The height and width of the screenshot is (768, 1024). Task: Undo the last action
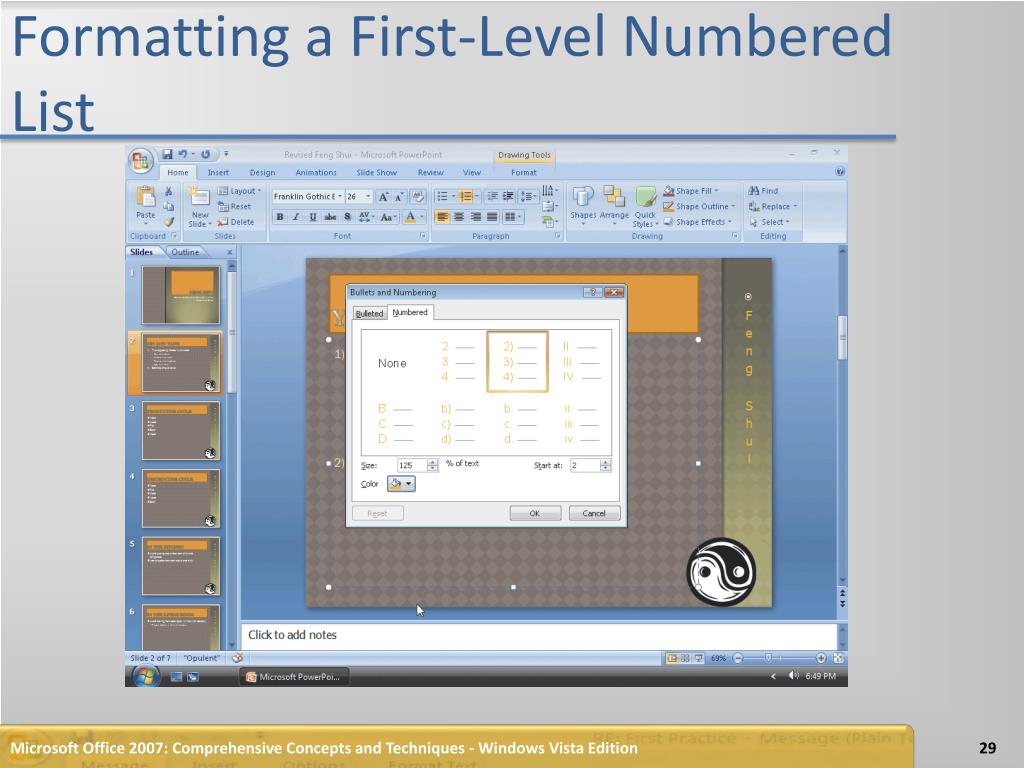click(182, 154)
